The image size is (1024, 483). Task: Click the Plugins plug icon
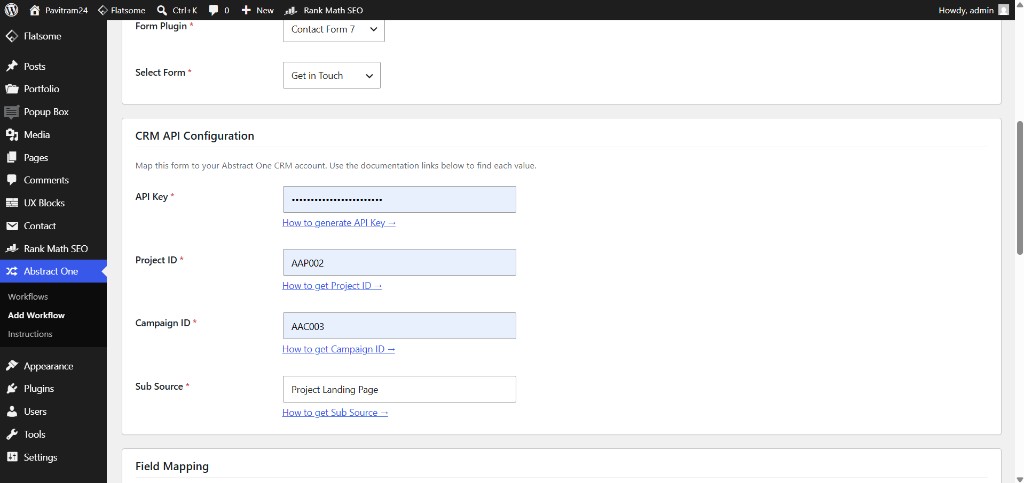(12, 389)
